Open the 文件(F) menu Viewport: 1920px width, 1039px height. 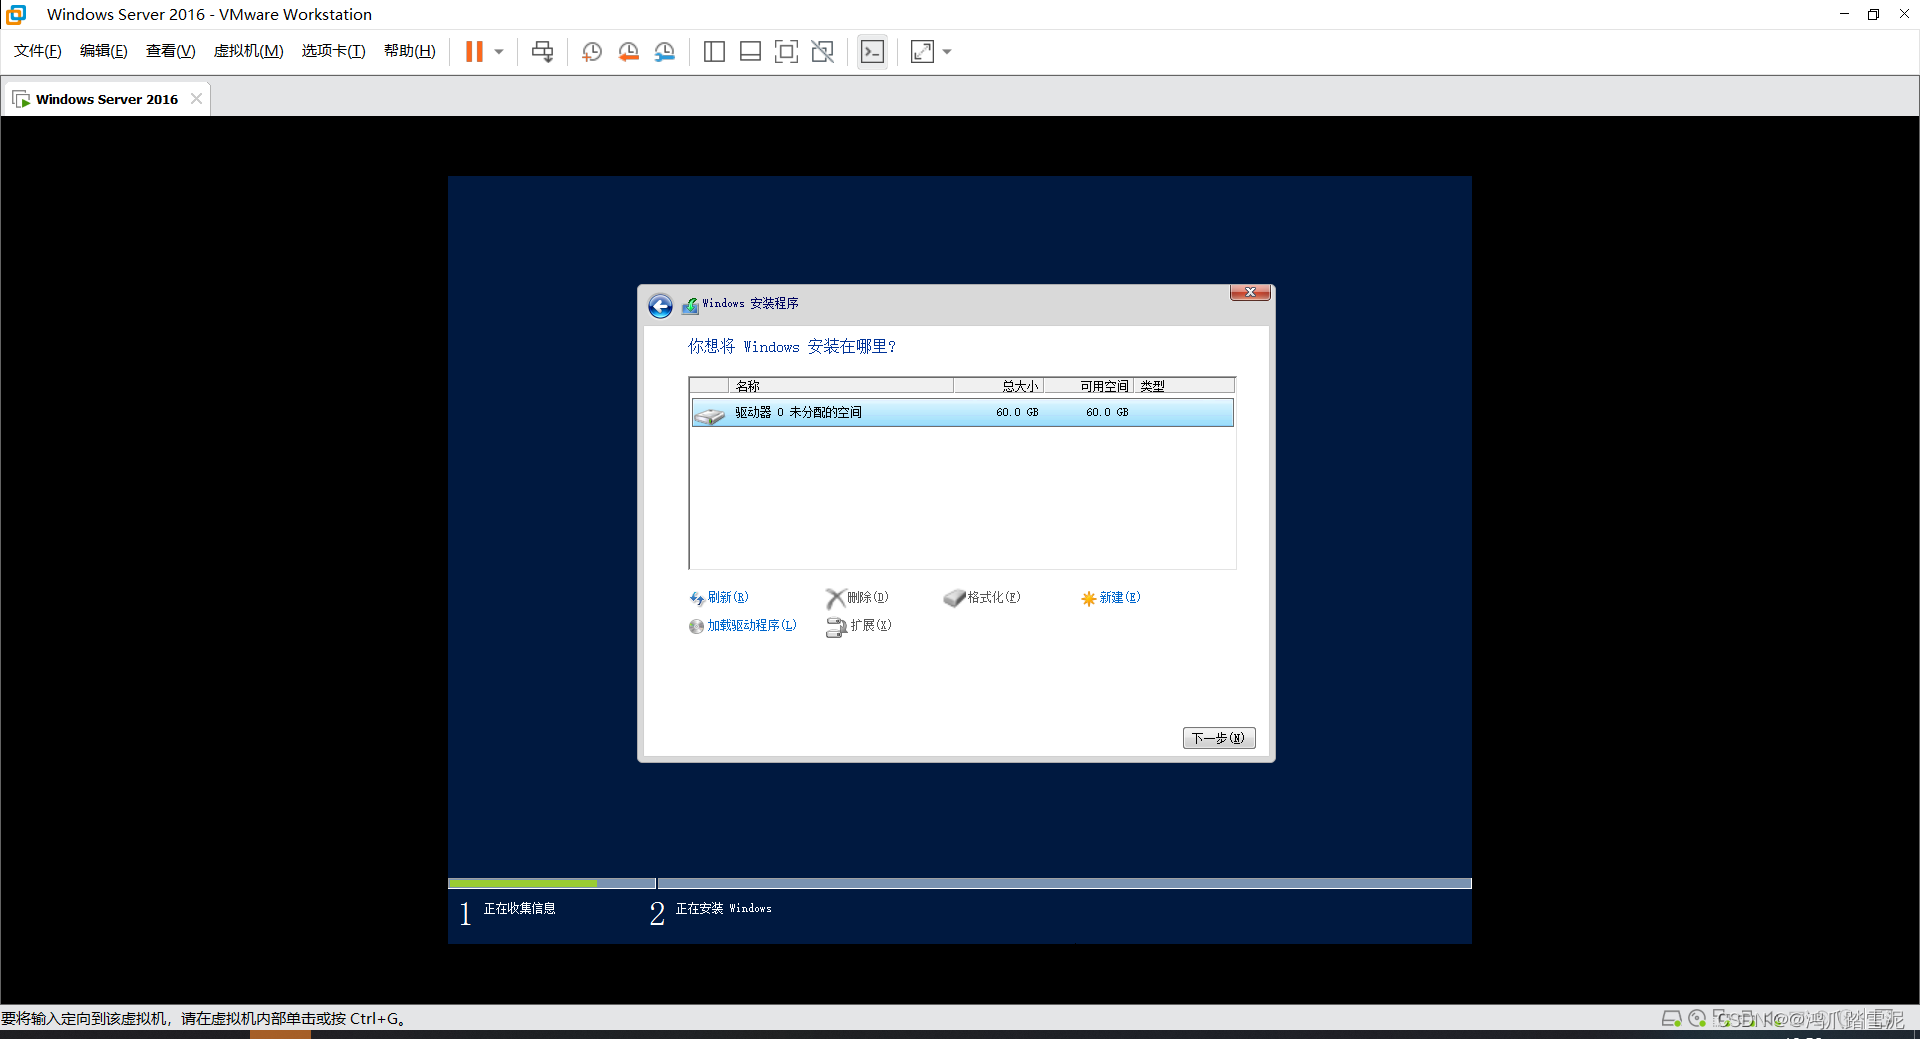pos(38,51)
